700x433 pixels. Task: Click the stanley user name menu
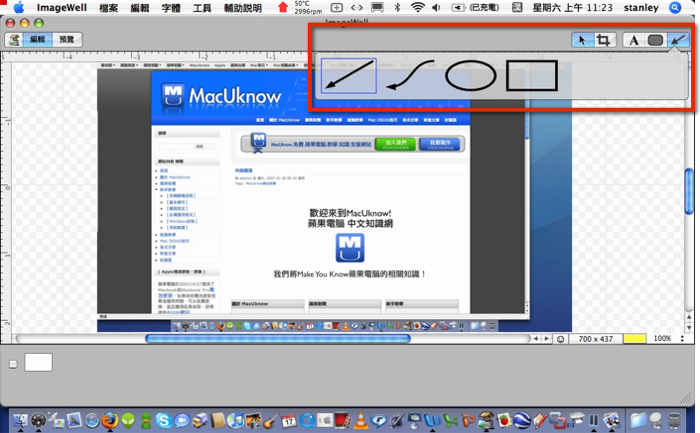pyautogui.click(x=641, y=8)
